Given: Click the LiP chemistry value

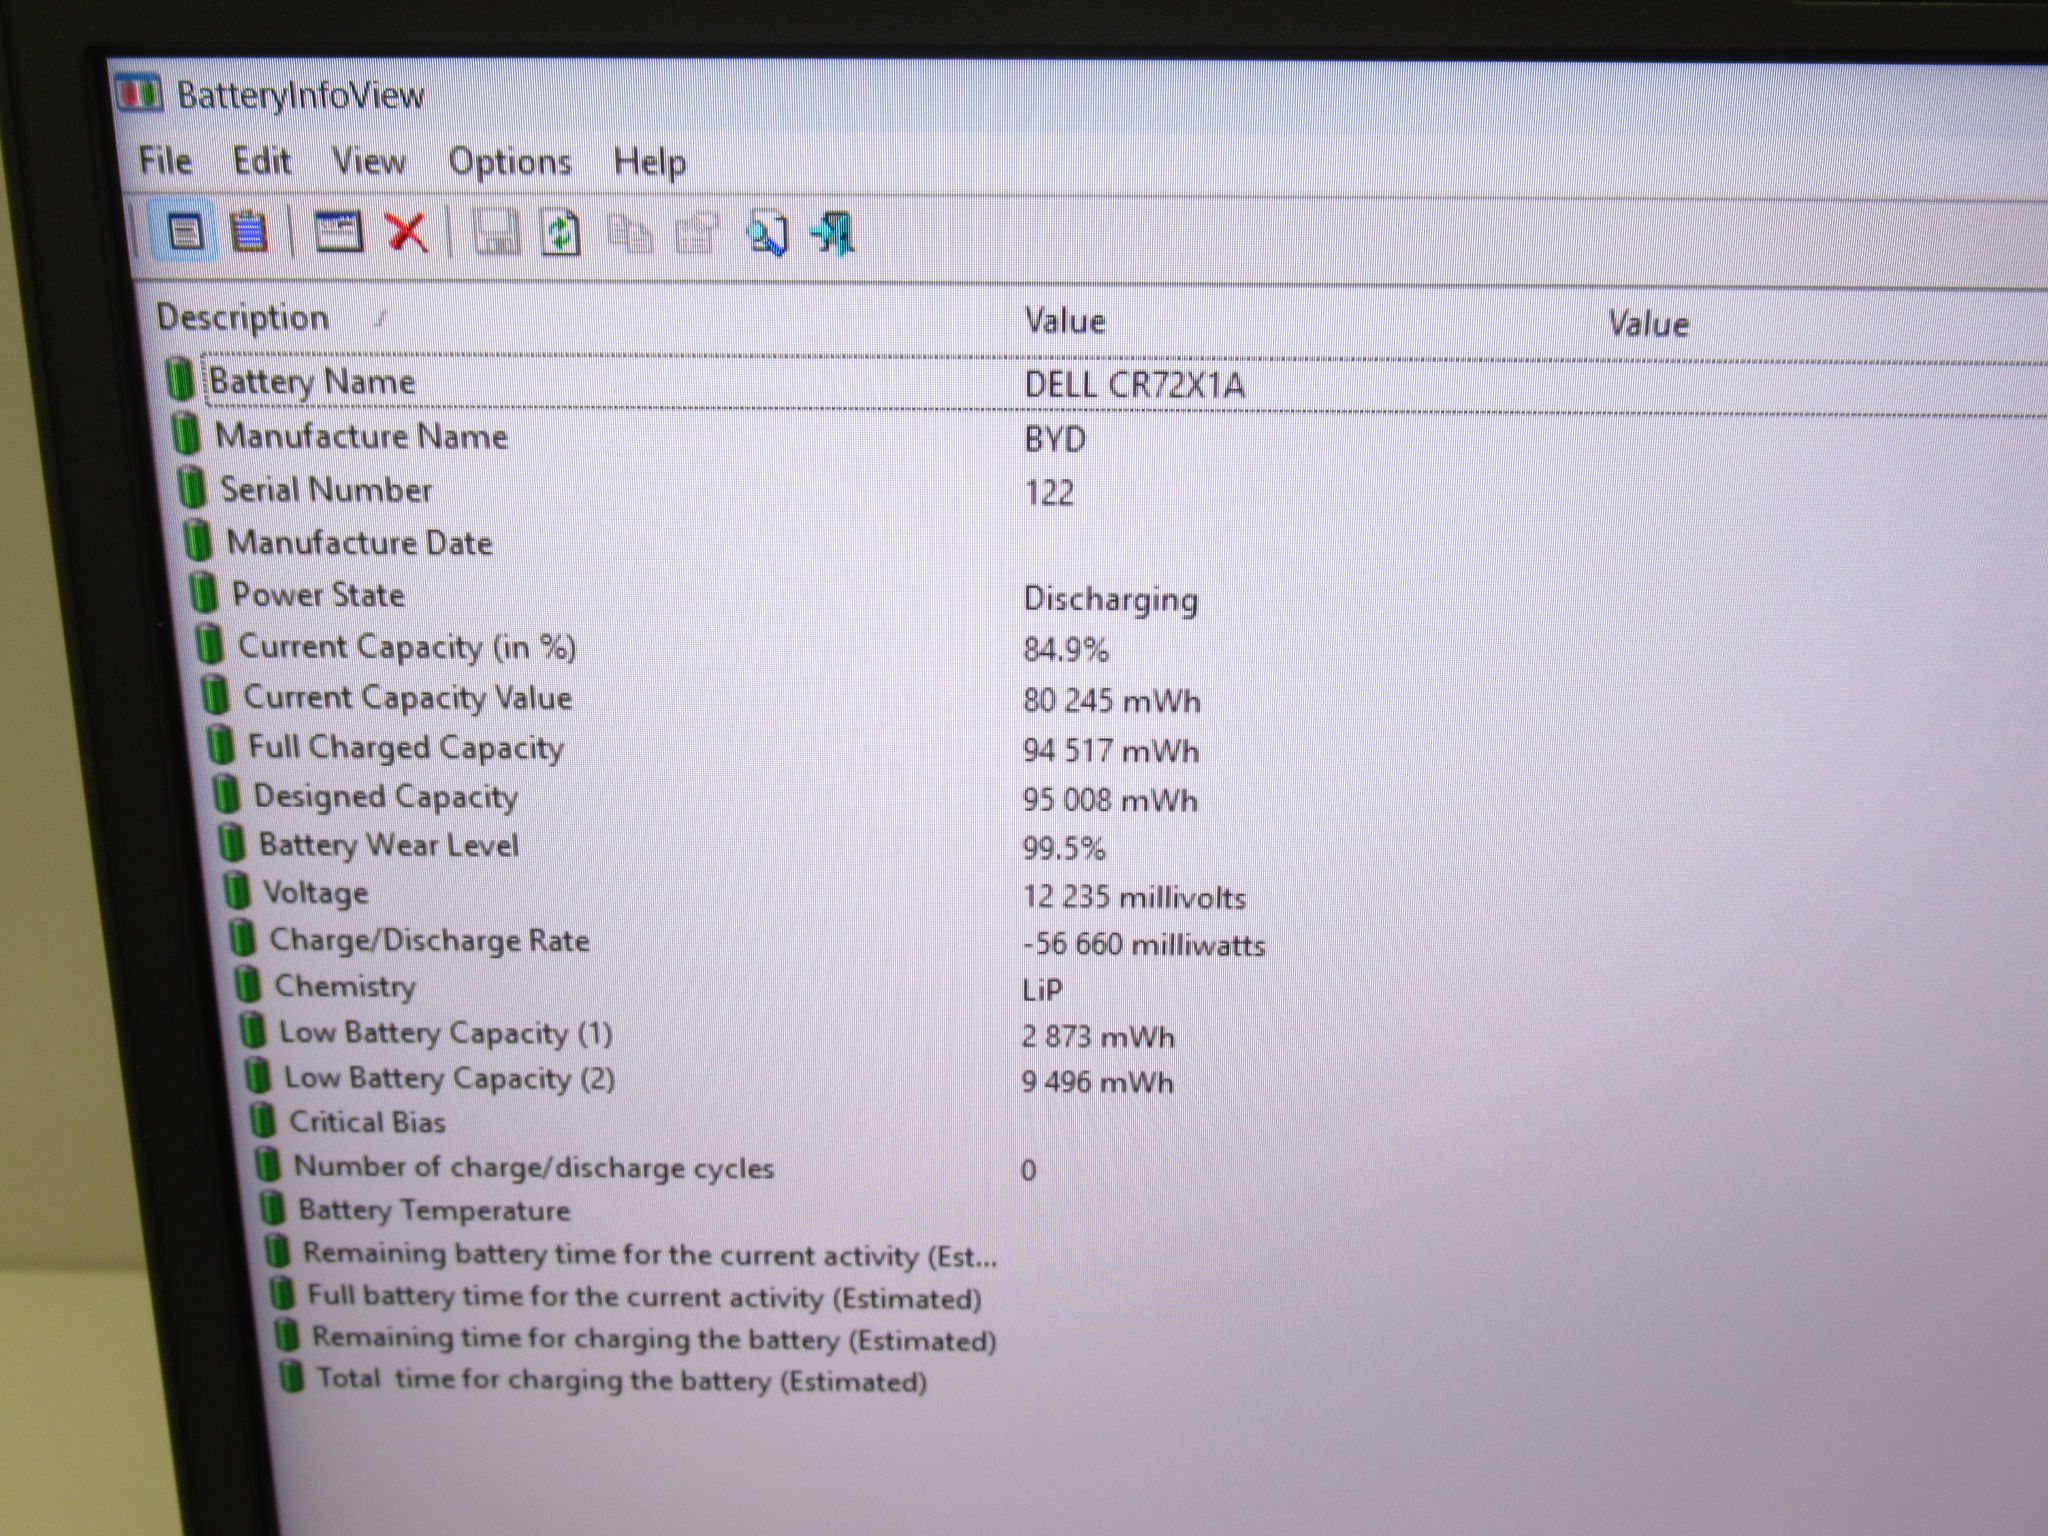Looking at the screenshot, I should 1041,990.
